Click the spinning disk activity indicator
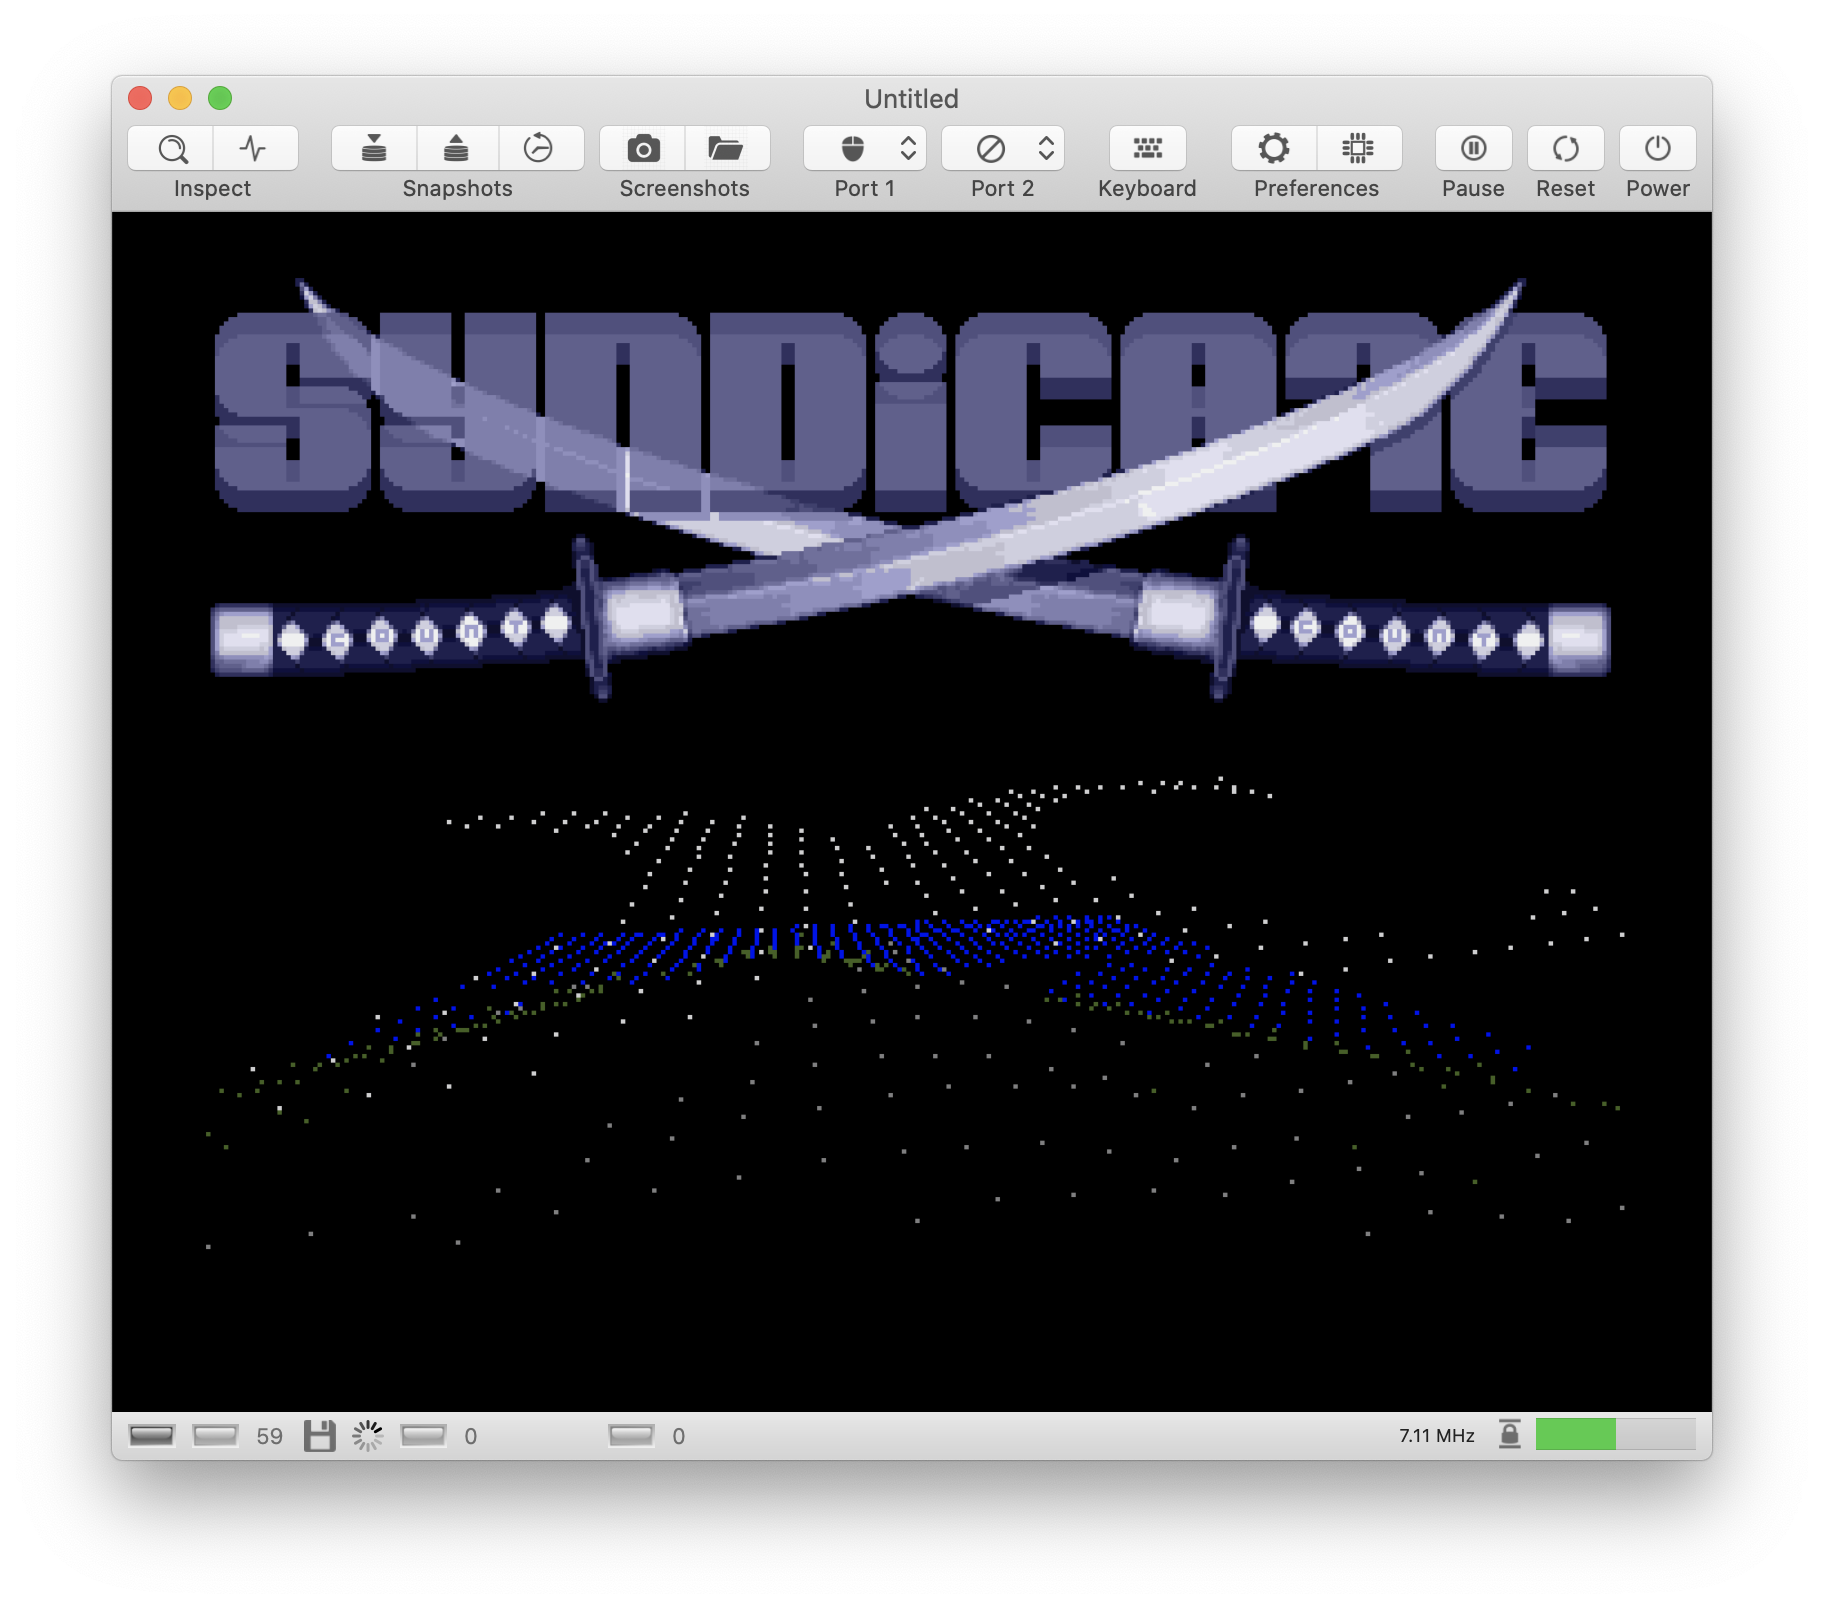 point(368,1436)
